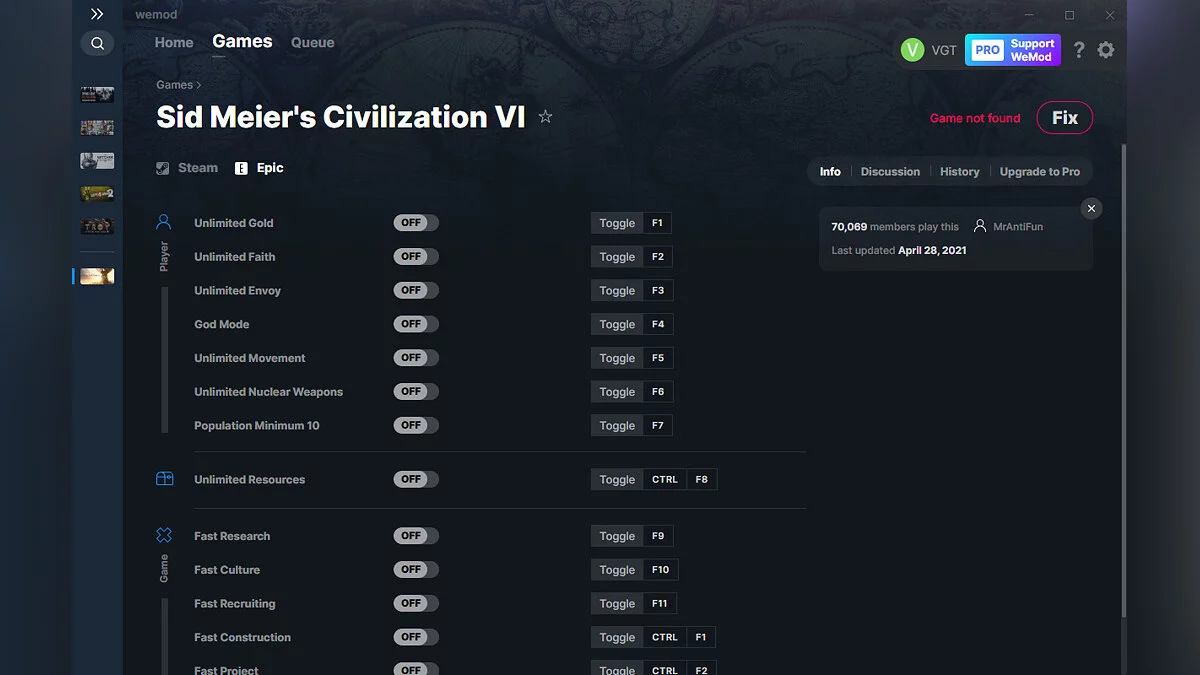1200x675 pixels.
Task: Select the Player section icon beside the cheats
Action: [x=164, y=222]
